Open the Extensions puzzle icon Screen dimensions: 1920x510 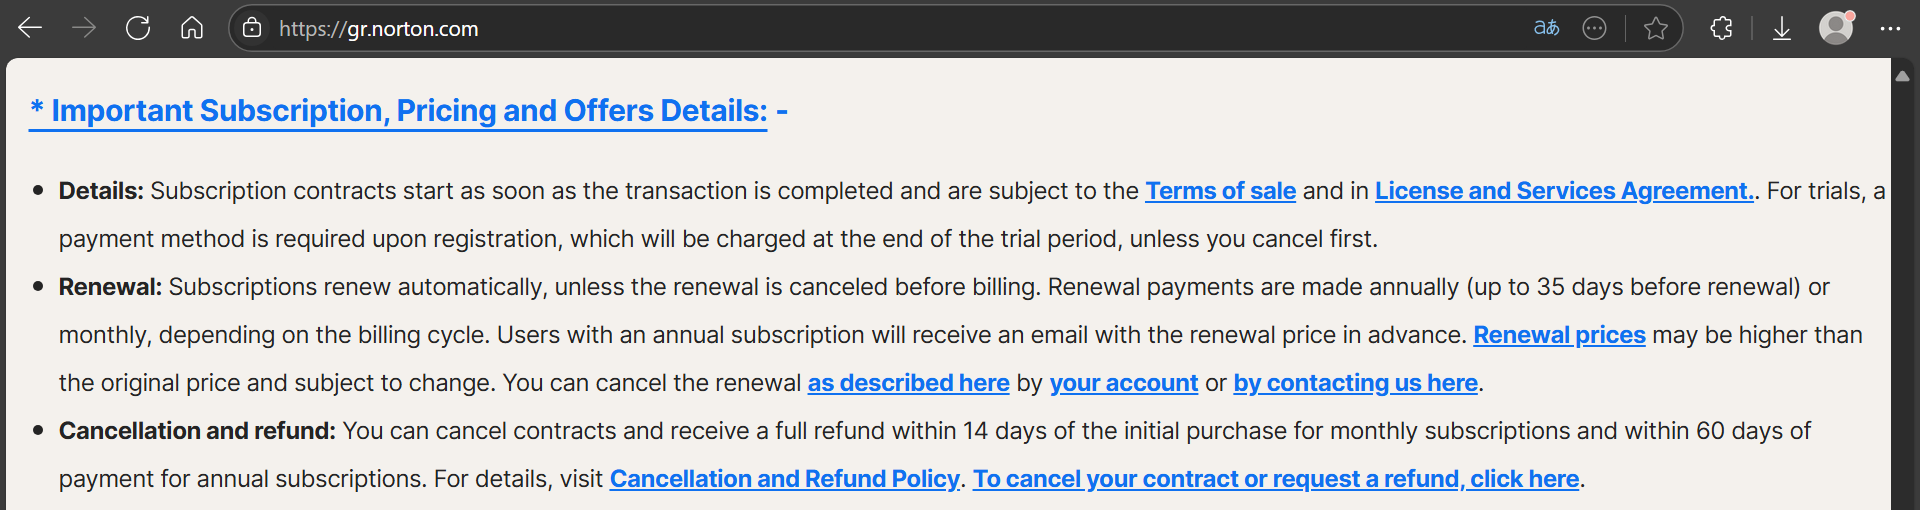tap(1721, 28)
